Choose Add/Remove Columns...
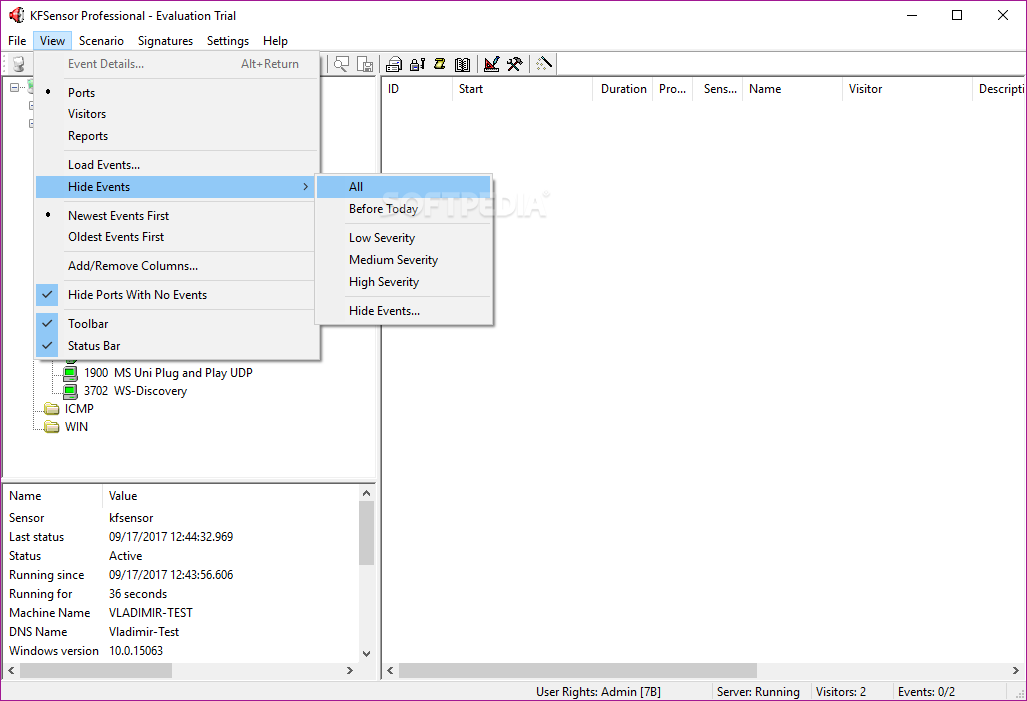This screenshot has height=701, width=1027. tap(177, 266)
